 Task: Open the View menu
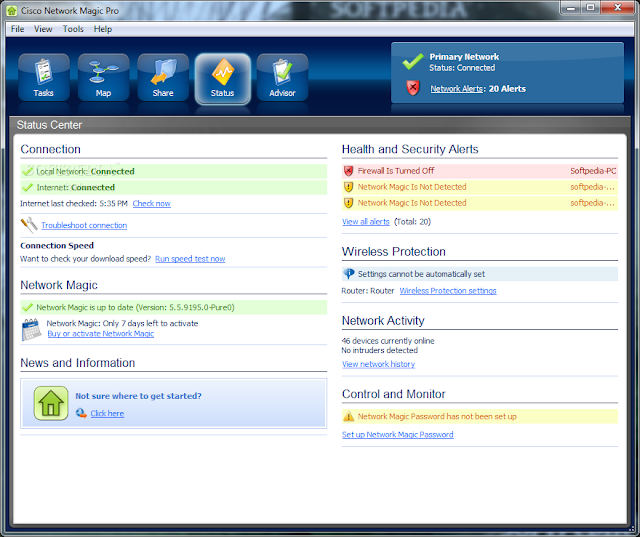(43, 29)
